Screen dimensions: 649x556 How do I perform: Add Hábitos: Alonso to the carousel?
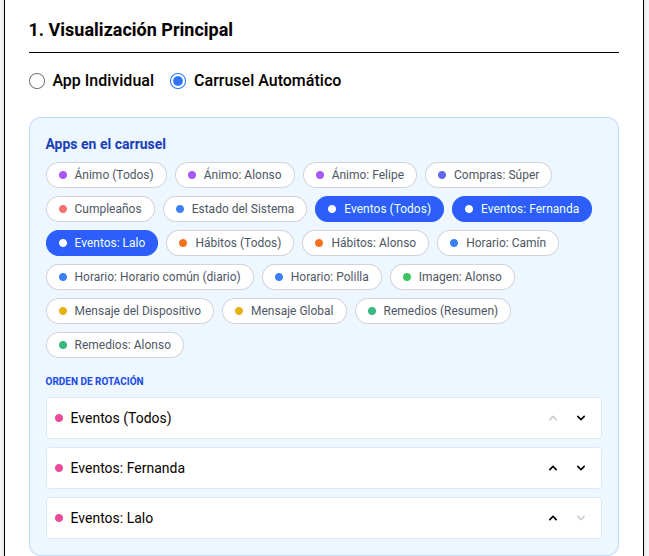(365, 243)
